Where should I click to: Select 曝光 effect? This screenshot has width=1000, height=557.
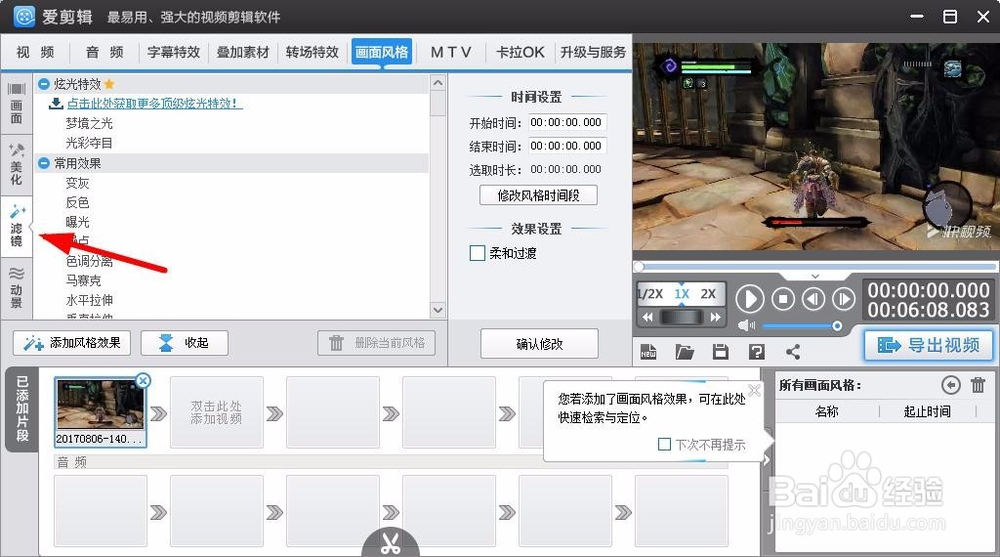coord(77,222)
